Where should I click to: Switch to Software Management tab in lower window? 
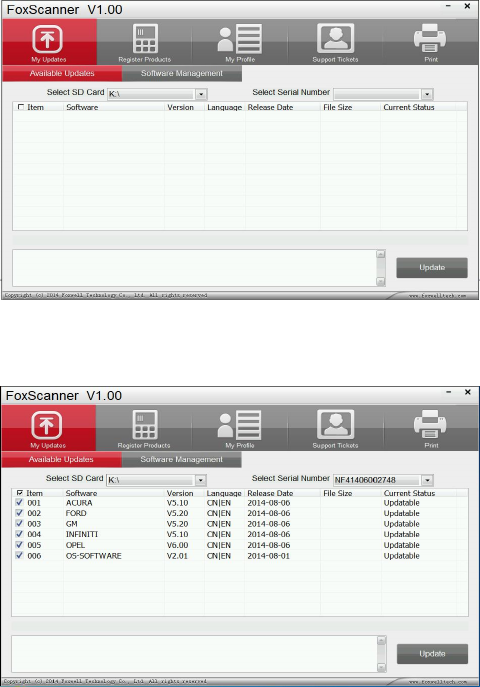click(181, 460)
